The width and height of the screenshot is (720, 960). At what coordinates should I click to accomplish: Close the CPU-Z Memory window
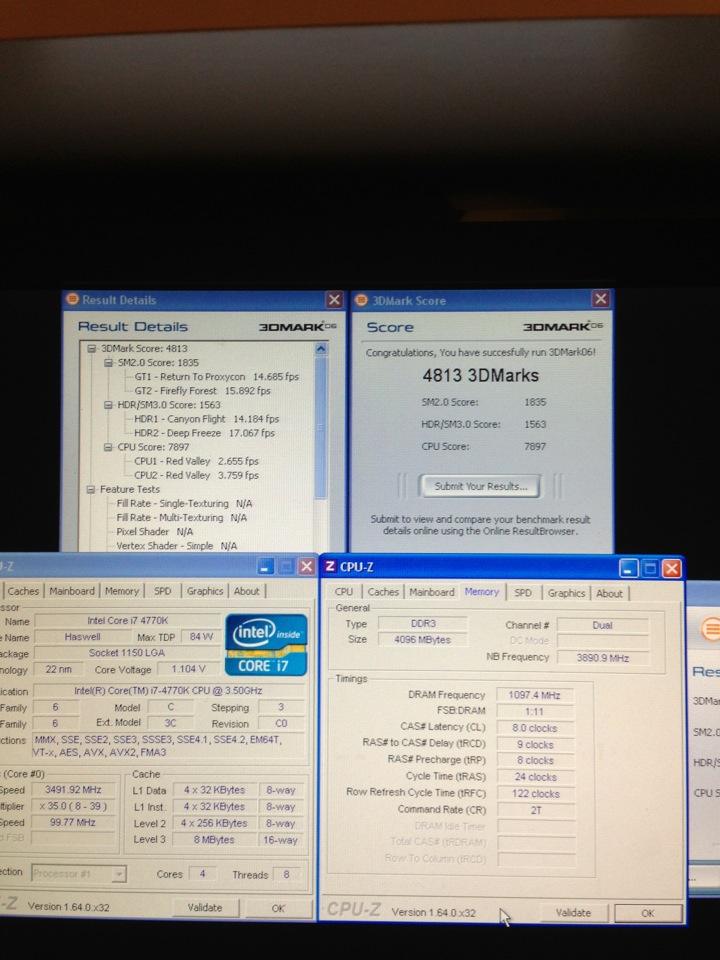tap(671, 568)
